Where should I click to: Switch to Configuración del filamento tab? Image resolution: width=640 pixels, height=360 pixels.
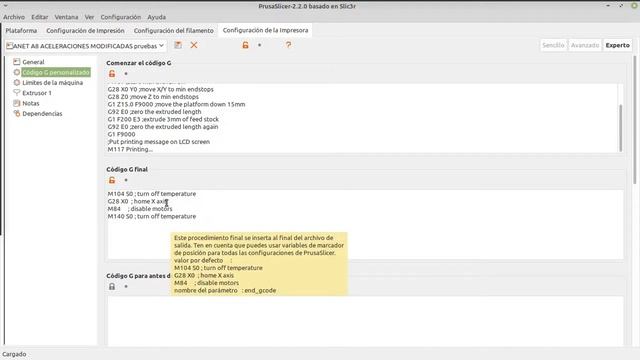173,31
